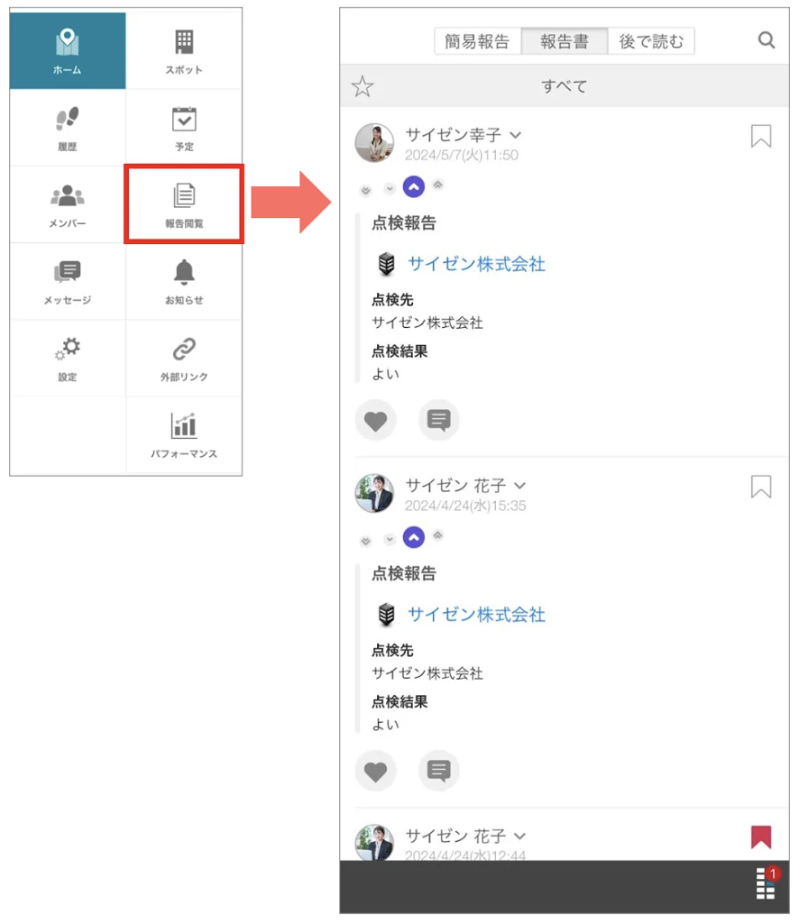Open the パフォーマンス performance chart tile
The image size is (804, 924).
pyautogui.click(x=184, y=435)
